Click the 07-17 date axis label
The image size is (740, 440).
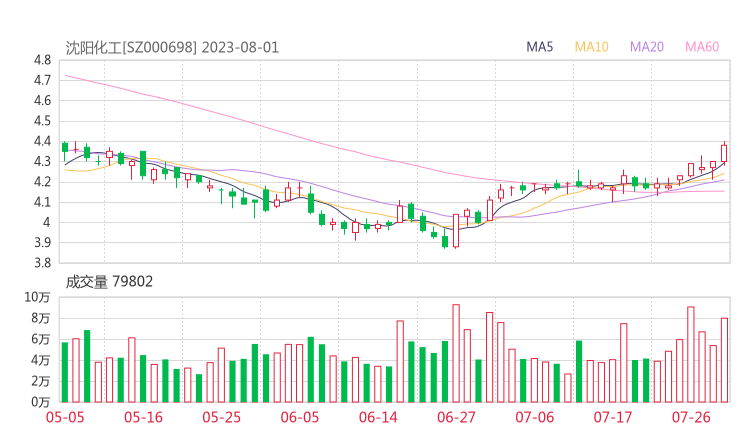click(613, 417)
